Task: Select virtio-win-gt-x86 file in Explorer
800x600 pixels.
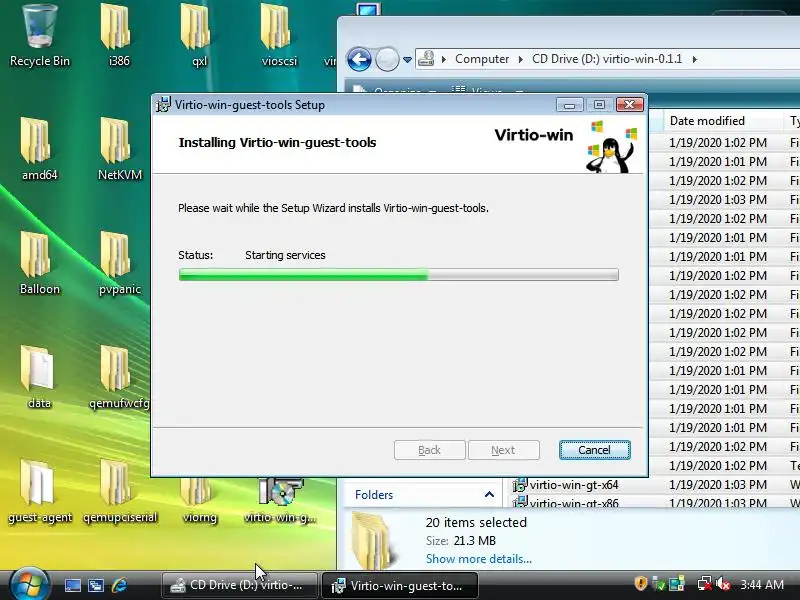Action: 573,502
